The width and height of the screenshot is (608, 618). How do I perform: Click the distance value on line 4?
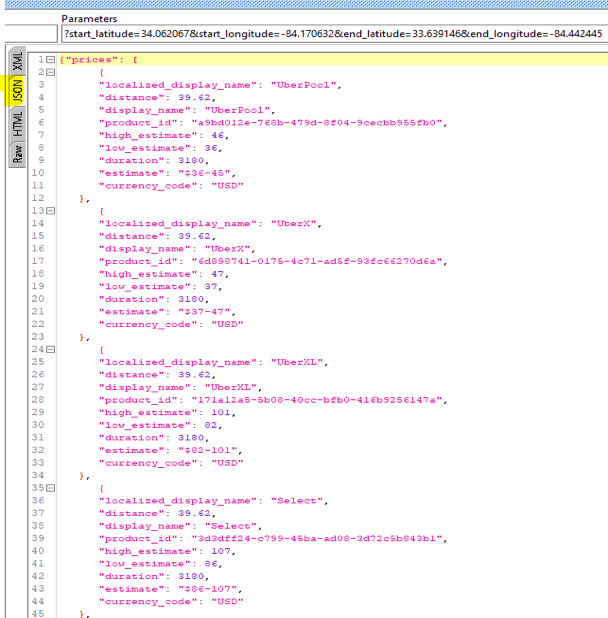pyautogui.click(x=194, y=98)
